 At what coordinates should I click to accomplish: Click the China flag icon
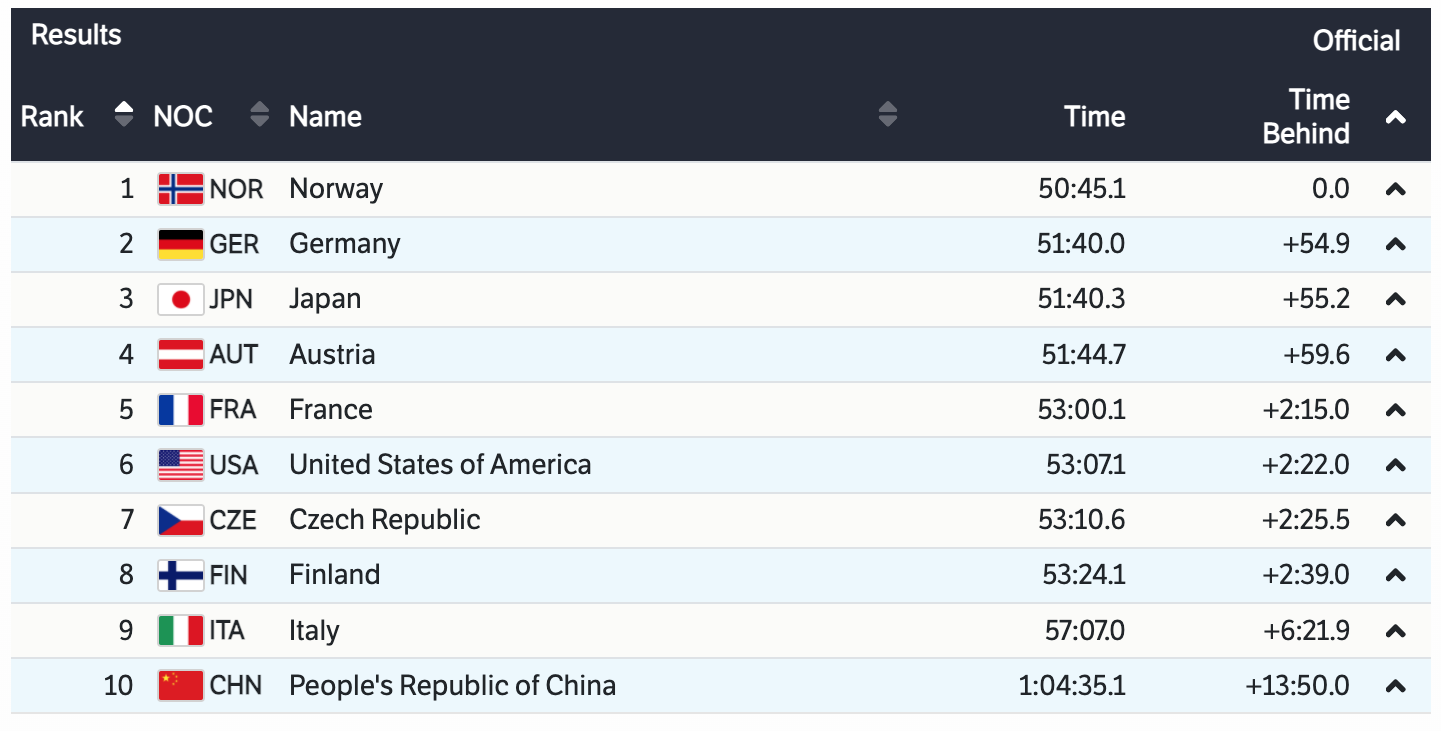pos(180,686)
